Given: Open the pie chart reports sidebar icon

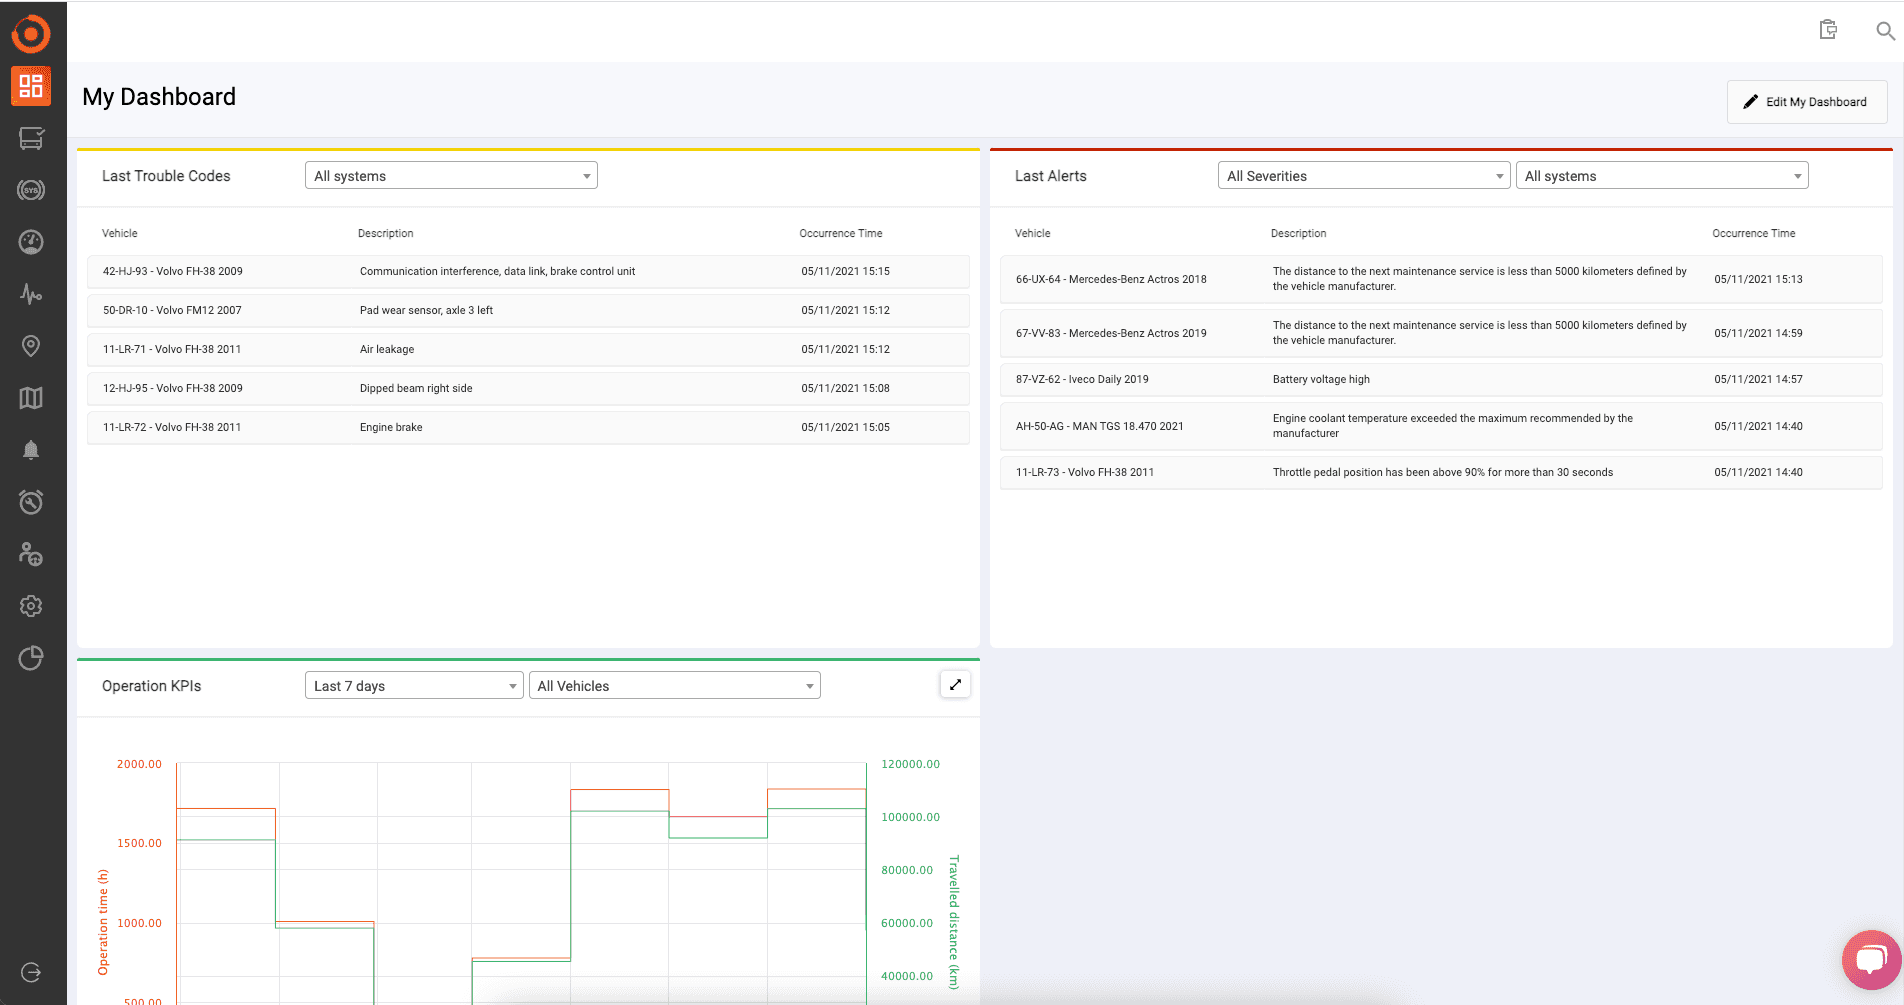Looking at the screenshot, I should (x=31, y=658).
